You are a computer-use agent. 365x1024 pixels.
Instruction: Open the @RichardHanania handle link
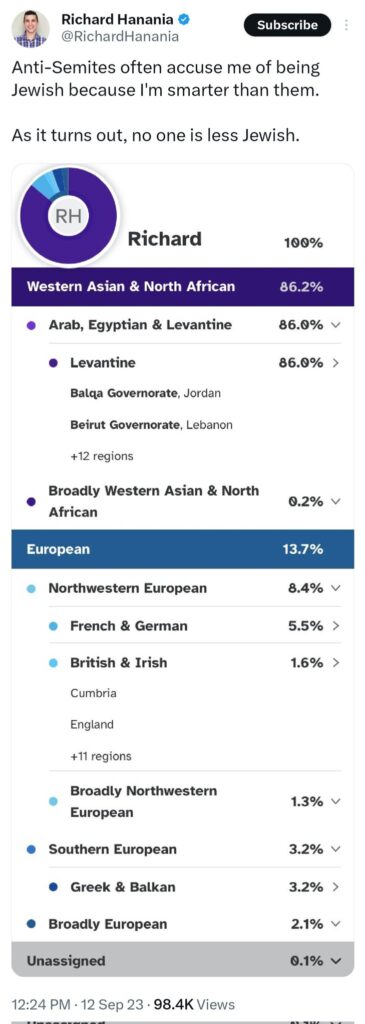pos(119,37)
